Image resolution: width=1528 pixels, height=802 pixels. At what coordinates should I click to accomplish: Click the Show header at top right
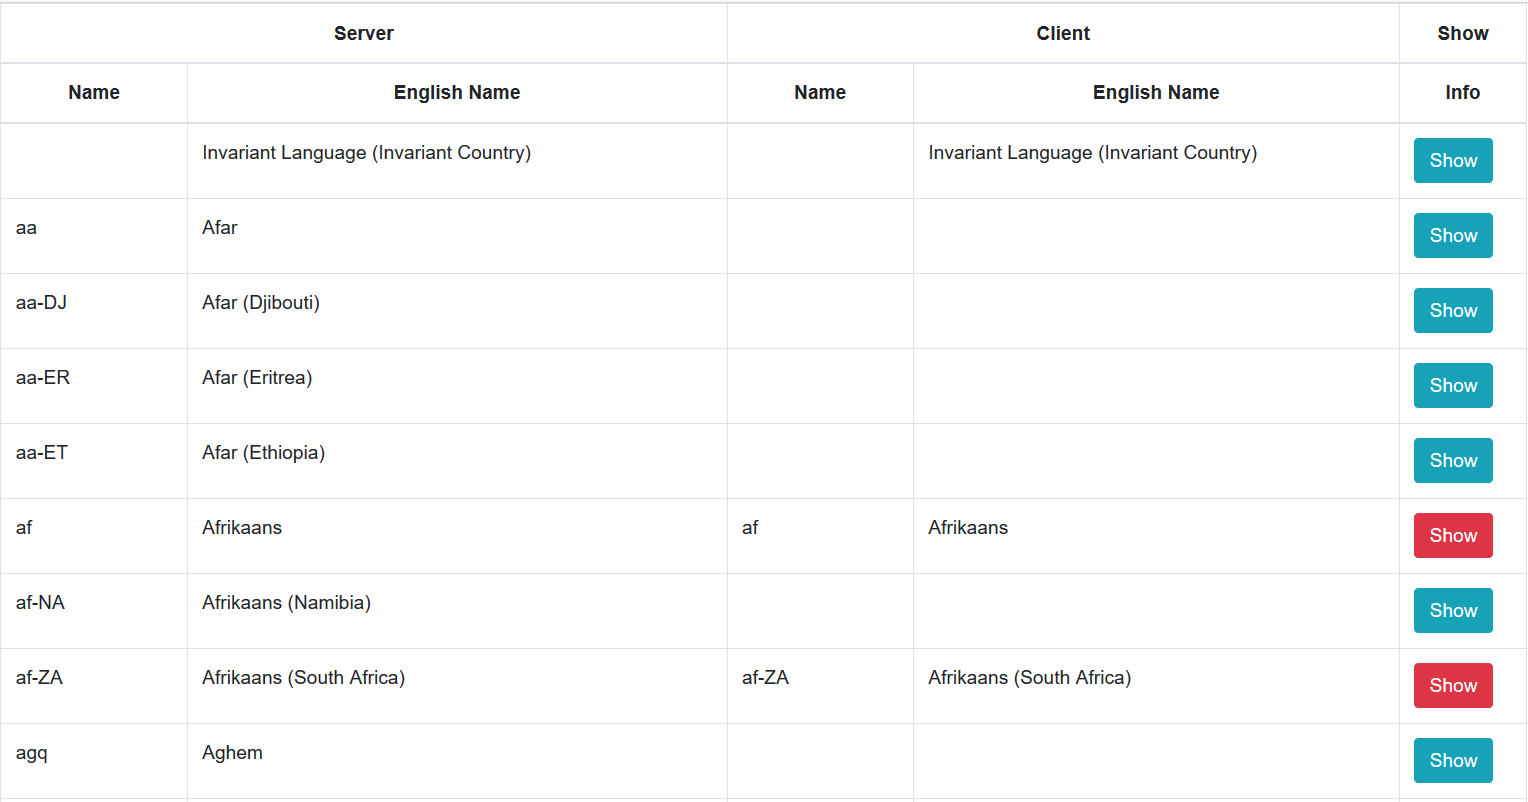[x=1462, y=32]
